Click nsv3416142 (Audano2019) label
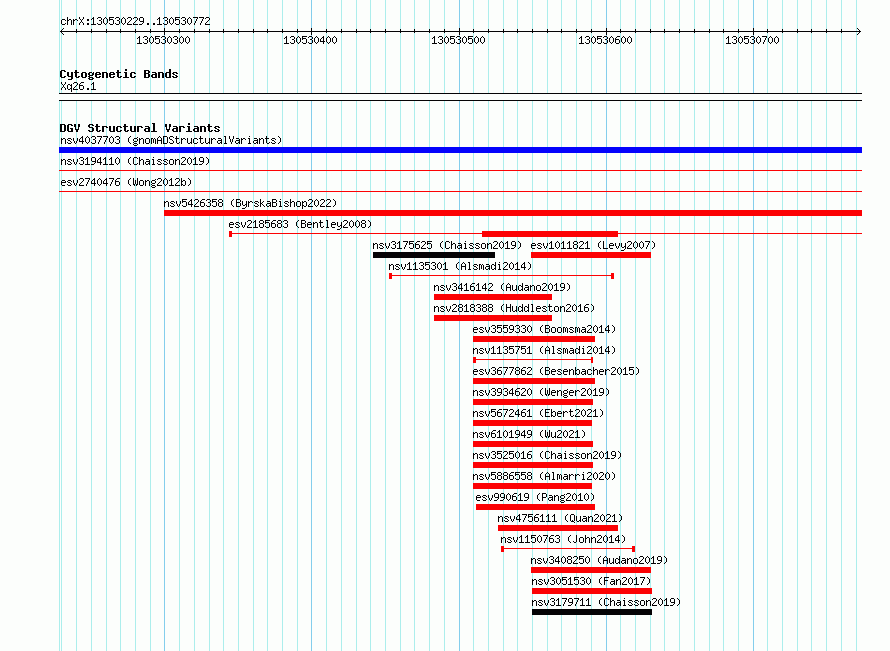 [502, 287]
